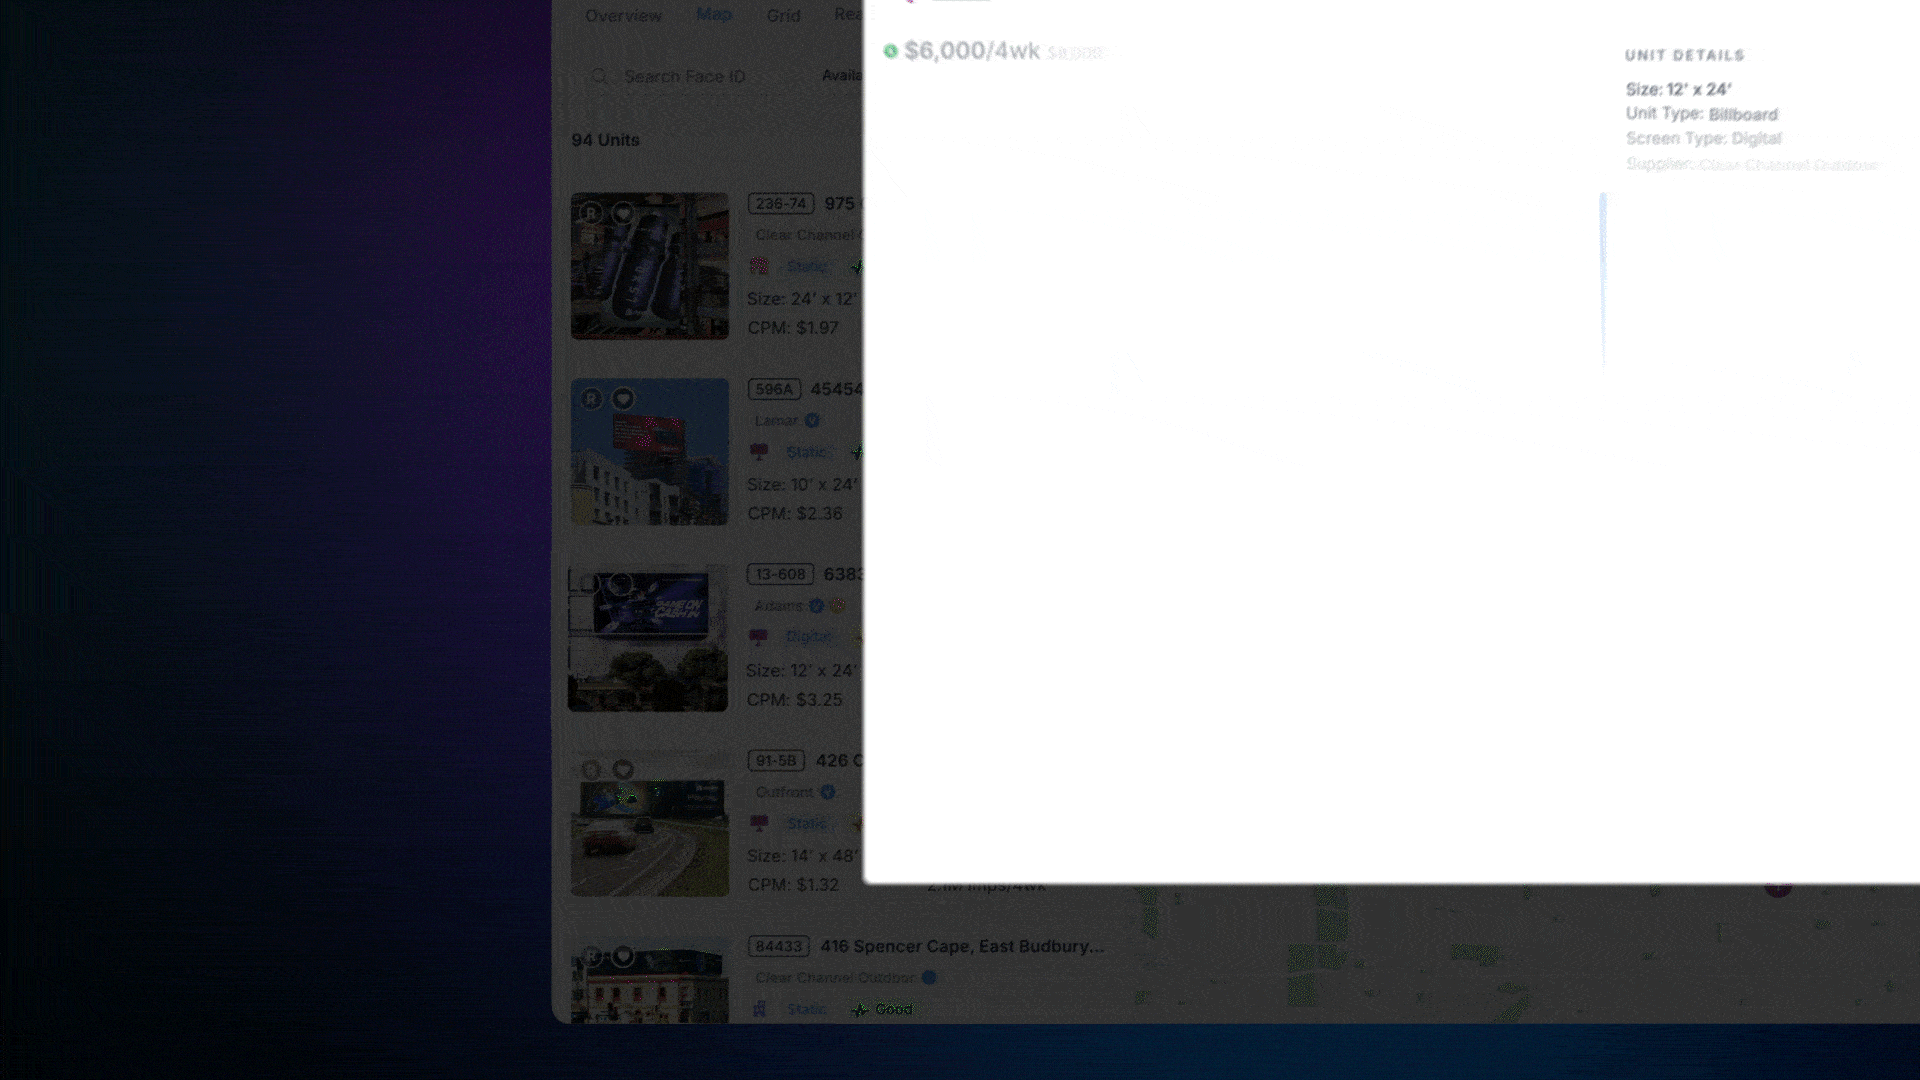Screen dimensions: 1920x1080
Task: Click the R badge on 236-74 thumbnail
Action: tap(591, 213)
